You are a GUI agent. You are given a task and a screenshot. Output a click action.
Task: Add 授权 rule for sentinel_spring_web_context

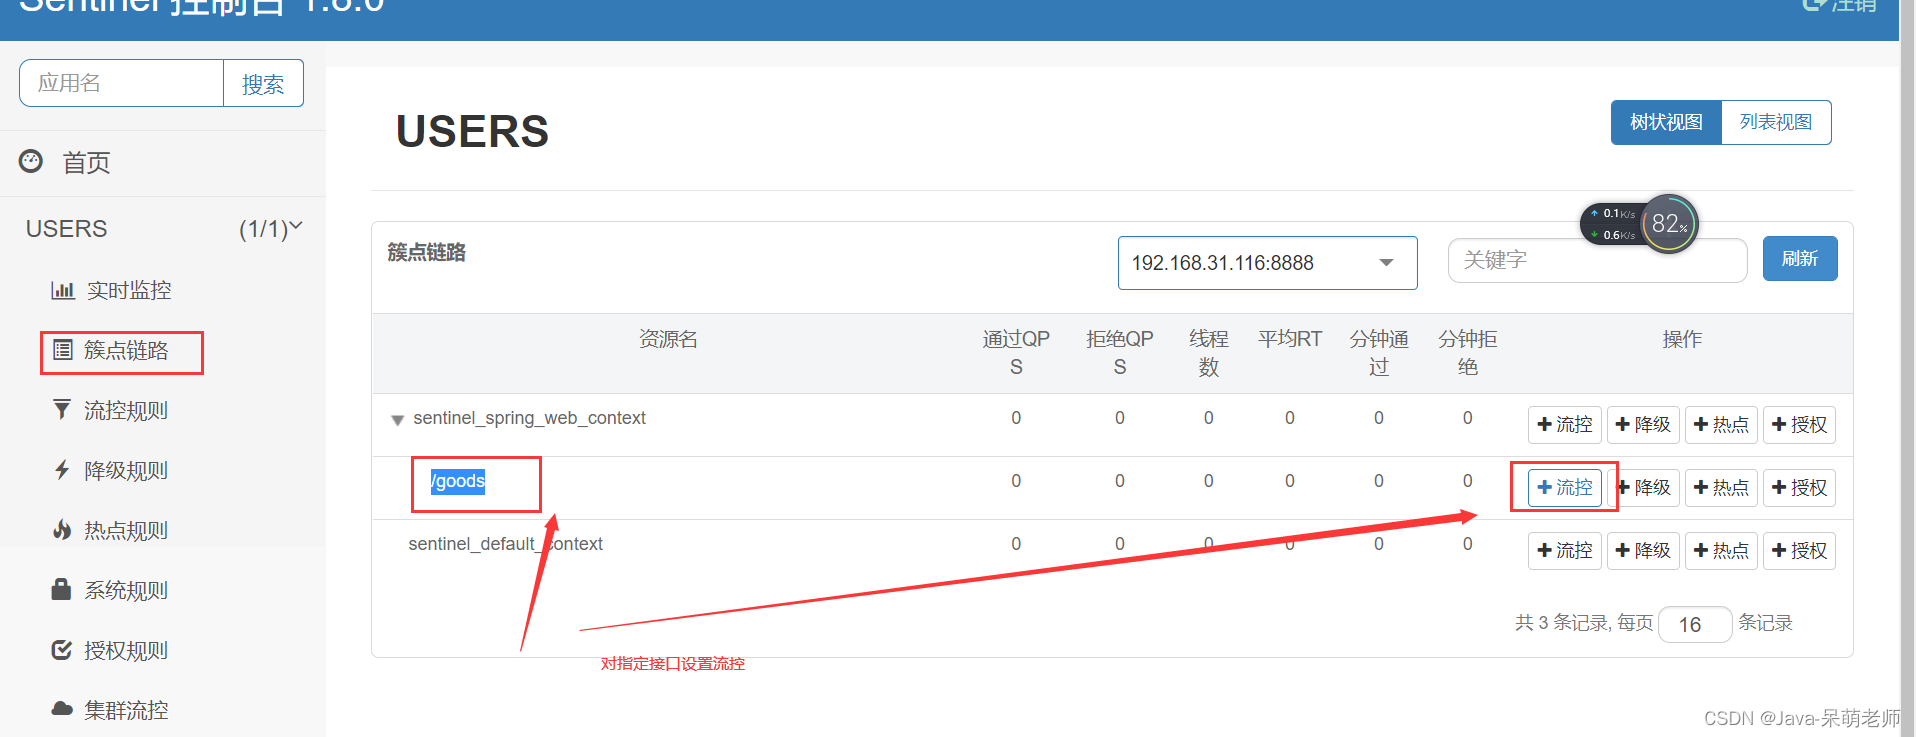pyautogui.click(x=1799, y=425)
